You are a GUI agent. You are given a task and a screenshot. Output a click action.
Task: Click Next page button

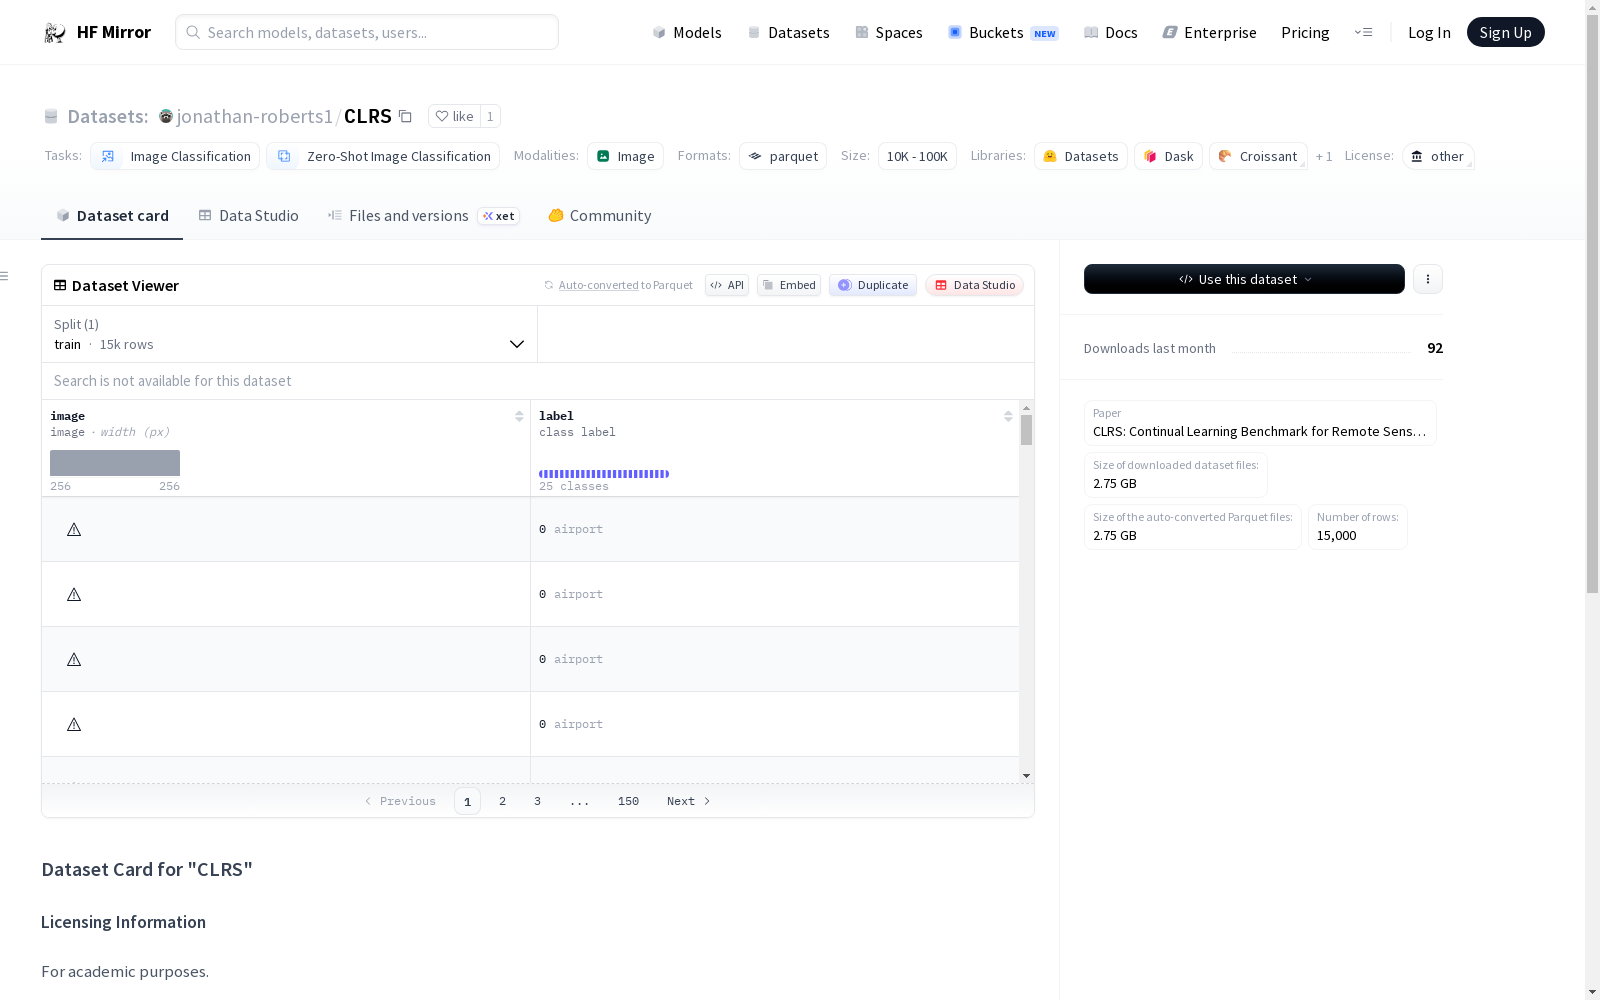click(688, 801)
